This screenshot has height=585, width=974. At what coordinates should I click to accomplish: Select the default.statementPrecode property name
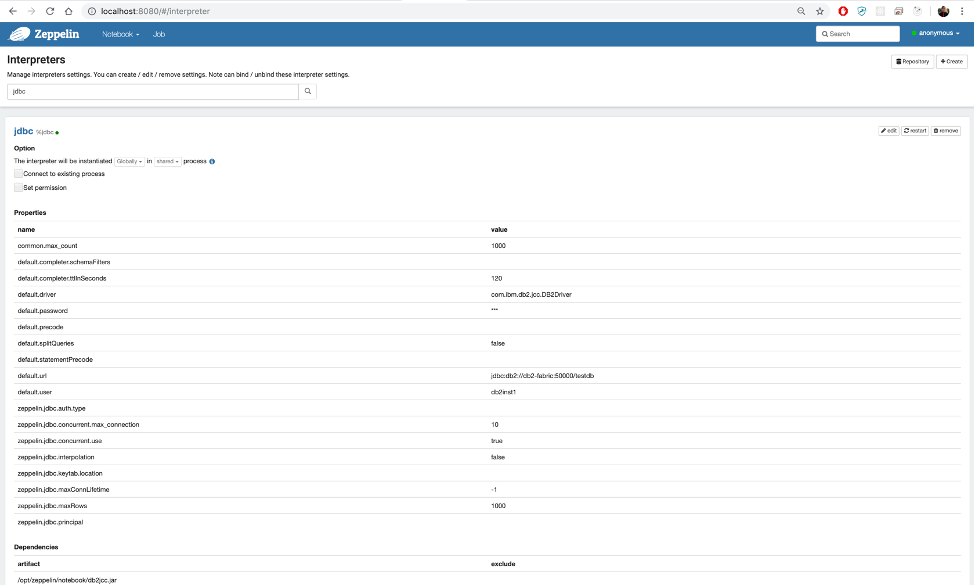(x=55, y=360)
